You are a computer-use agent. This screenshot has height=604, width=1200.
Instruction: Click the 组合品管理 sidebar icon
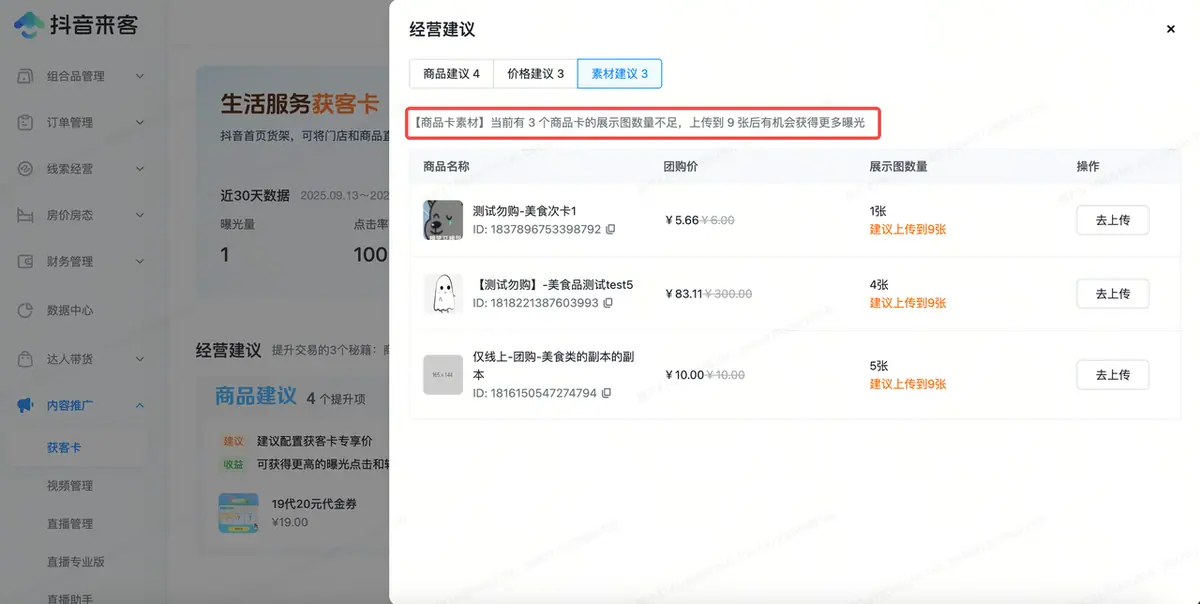pos(27,76)
